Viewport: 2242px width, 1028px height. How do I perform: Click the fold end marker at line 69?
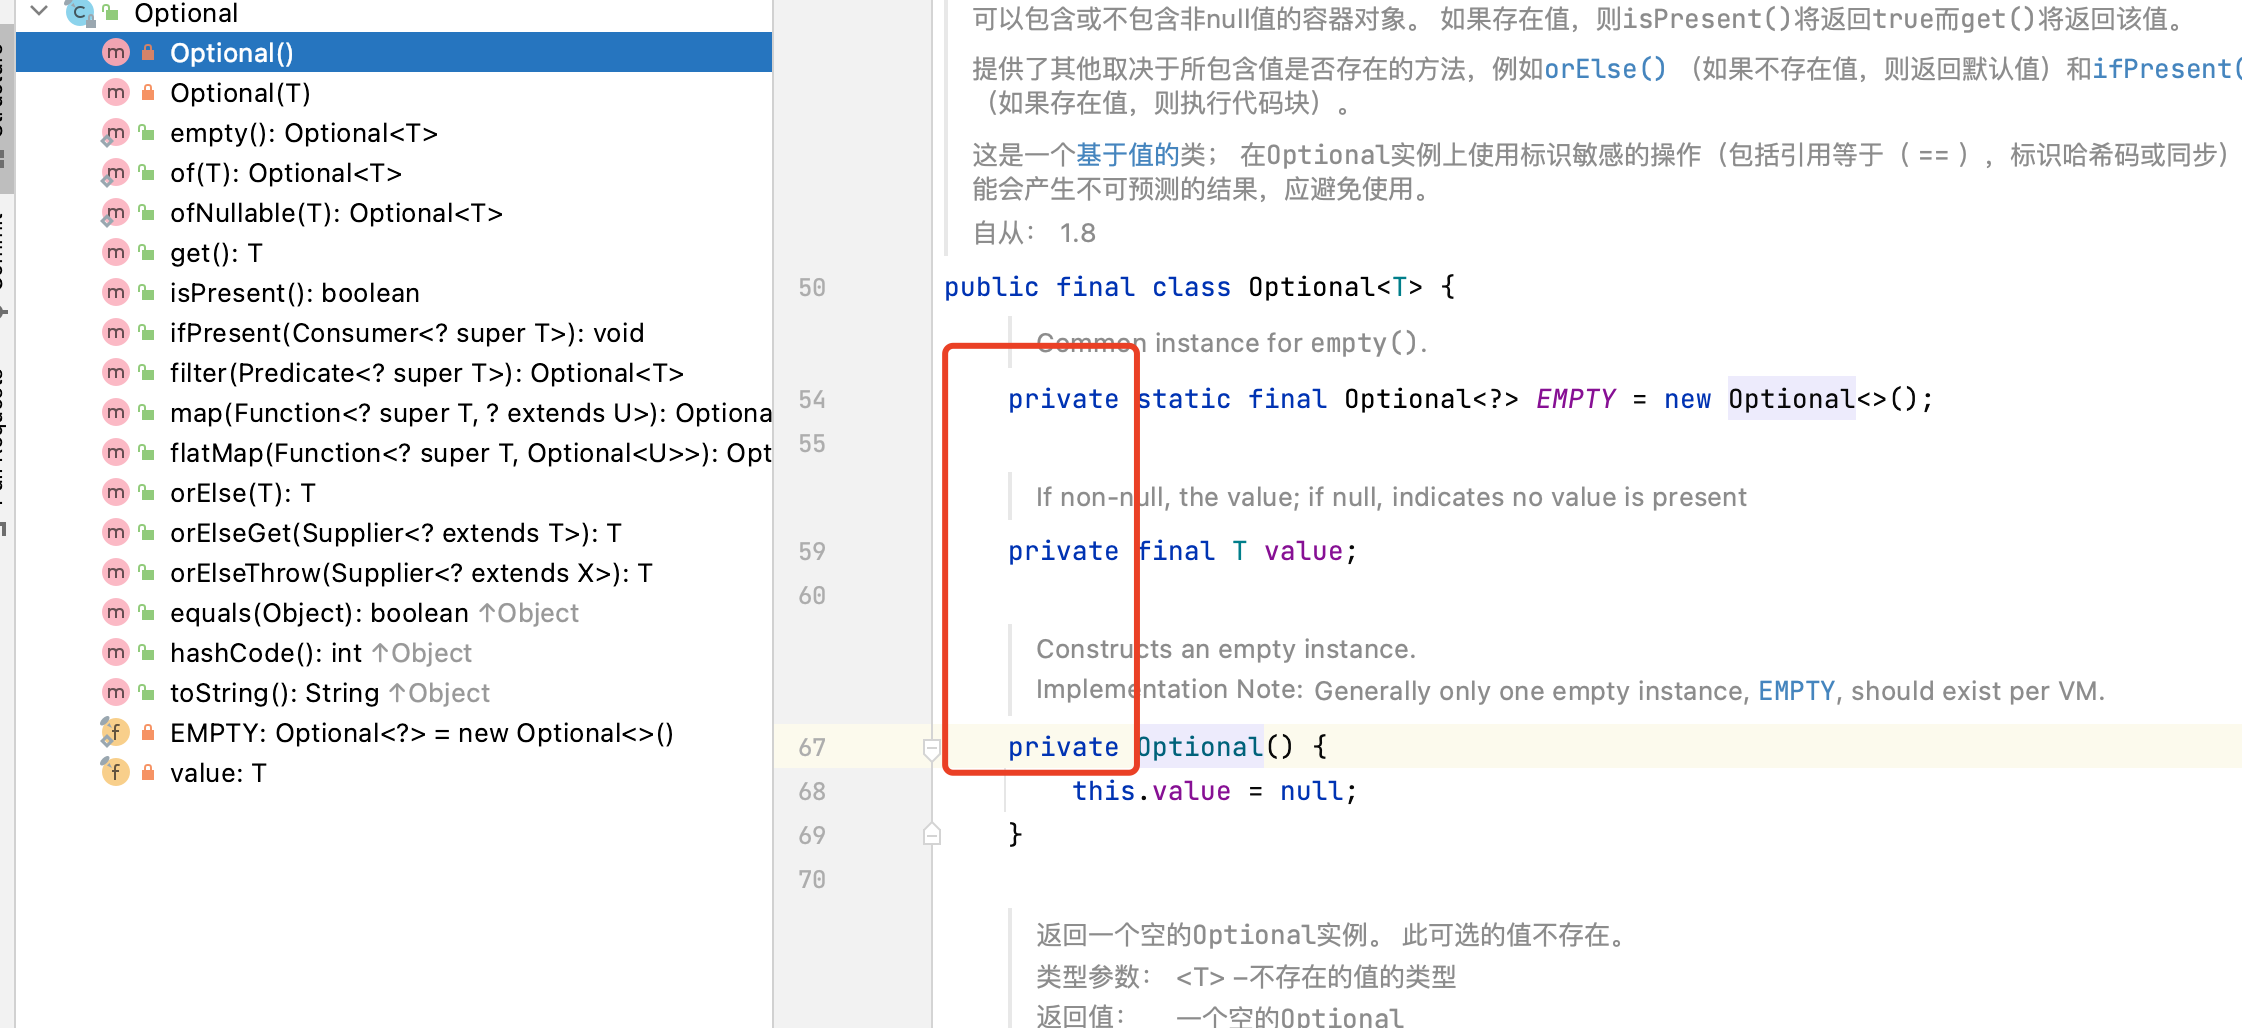pyautogui.click(x=931, y=835)
